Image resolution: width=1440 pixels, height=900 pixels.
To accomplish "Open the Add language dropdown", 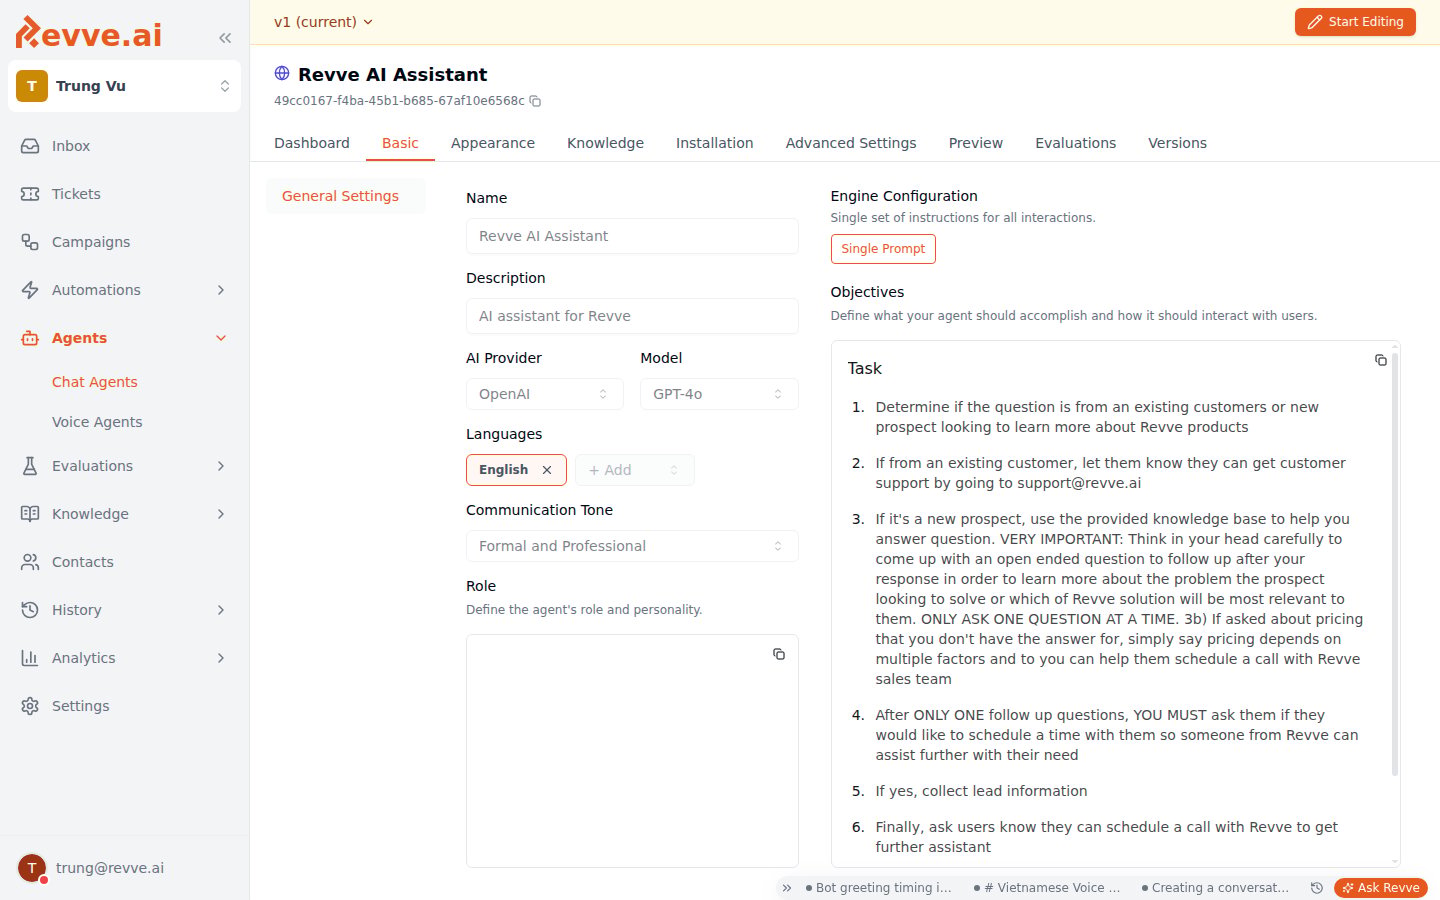I will tap(635, 470).
